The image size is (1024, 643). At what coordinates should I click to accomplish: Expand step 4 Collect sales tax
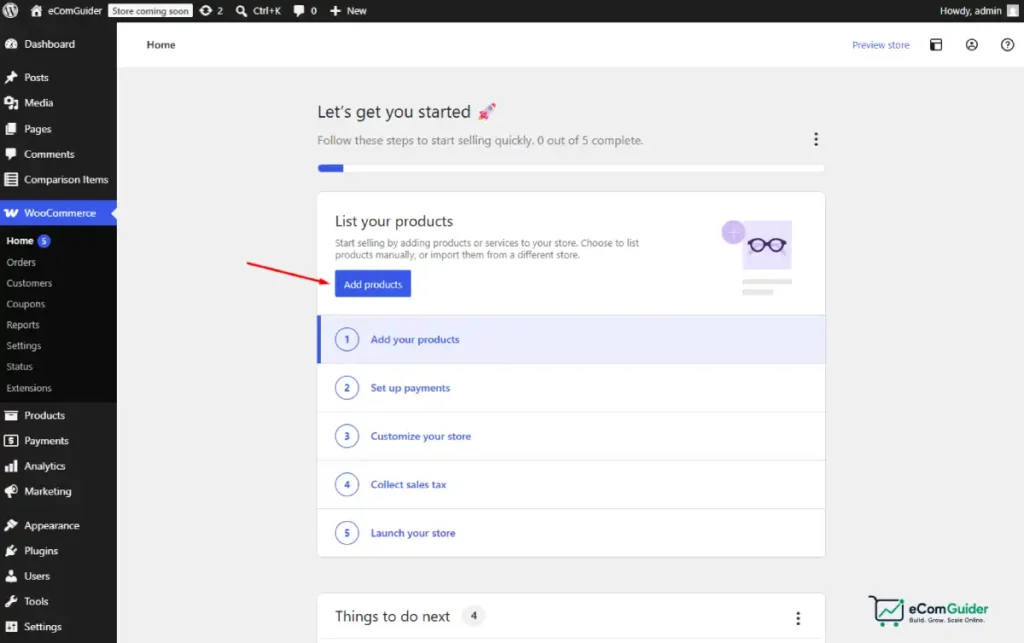point(571,484)
